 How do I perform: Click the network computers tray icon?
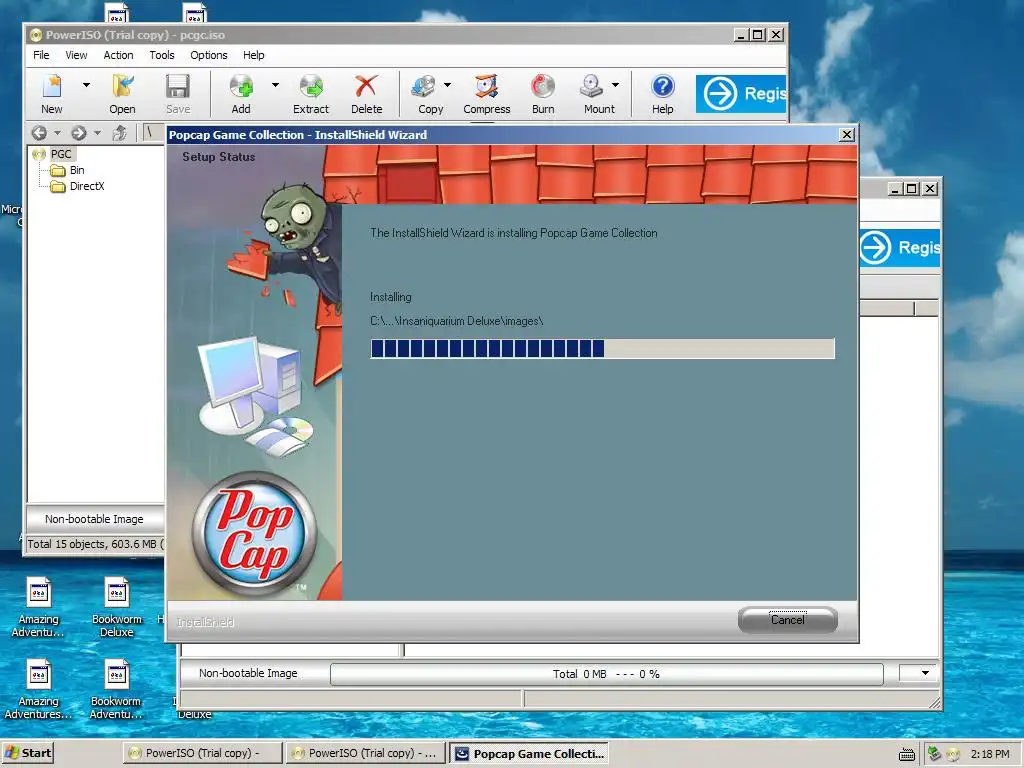click(x=935, y=754)
